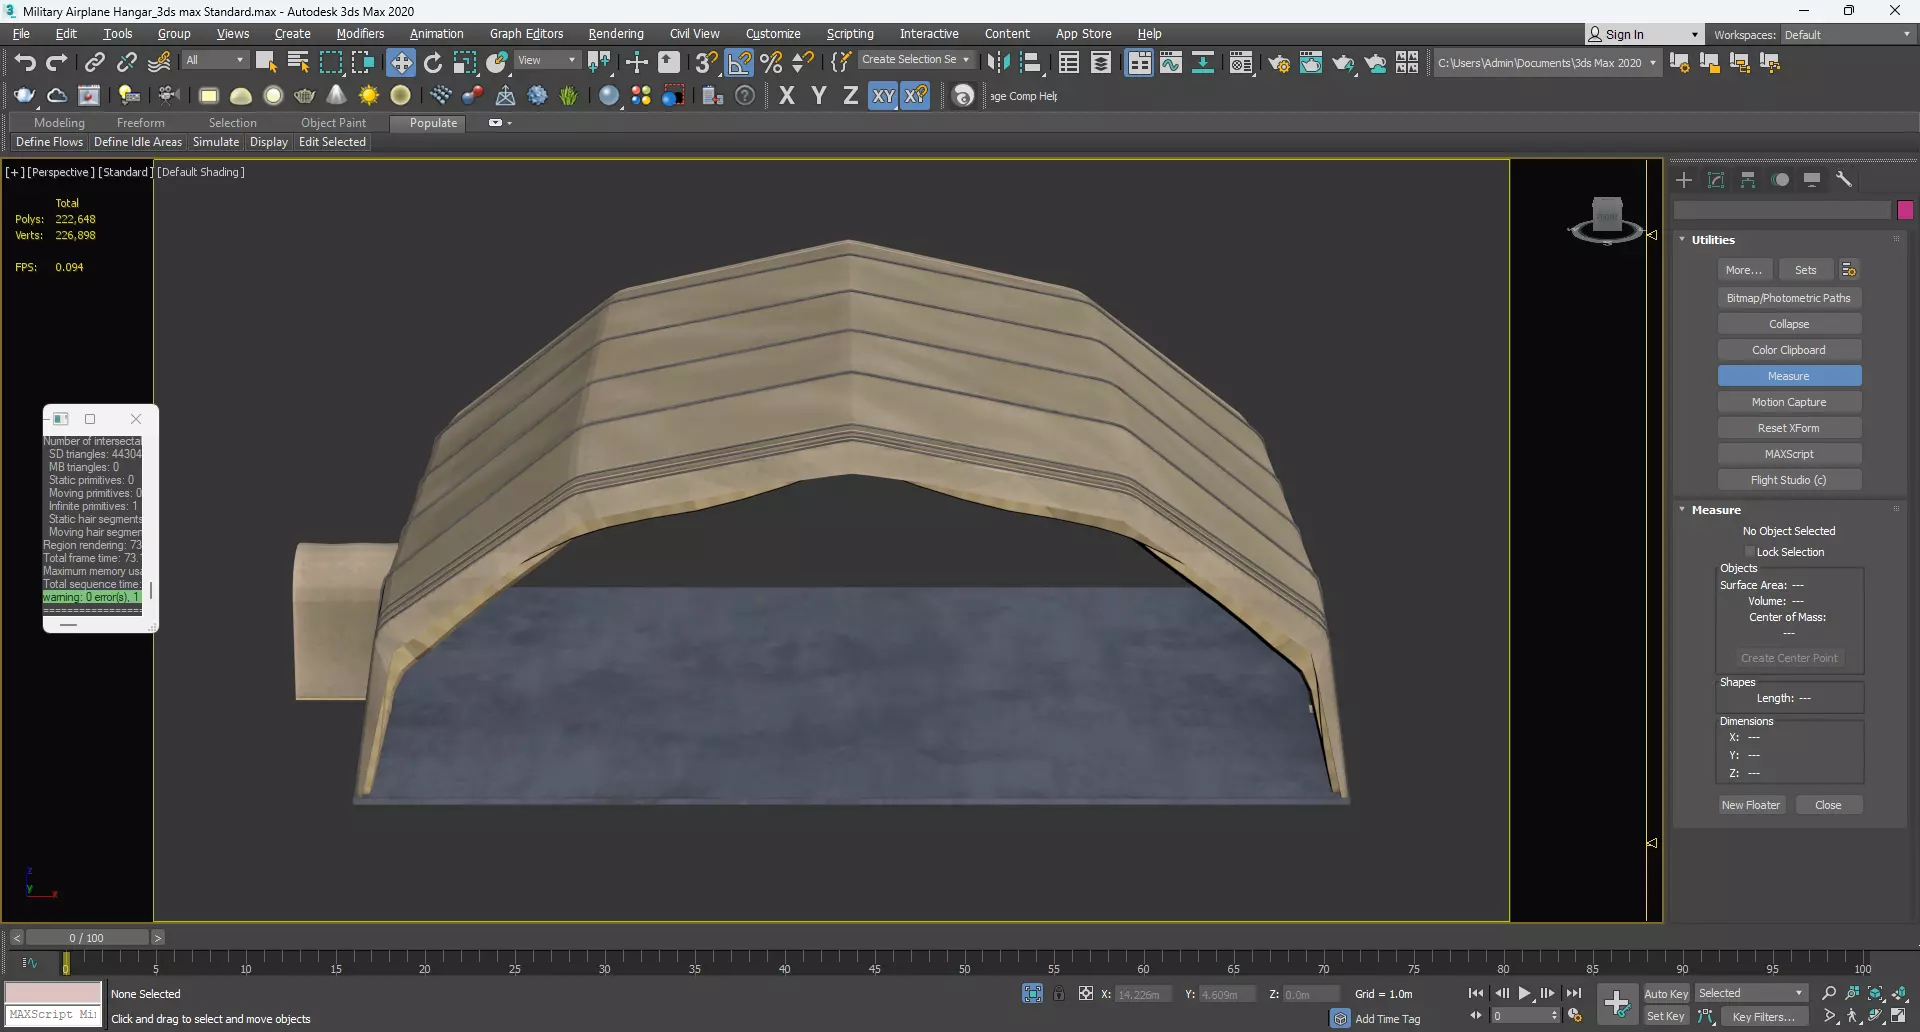Click the Reset XForm utility button
This screenshot has height=1032, width=1920.
1789,428
